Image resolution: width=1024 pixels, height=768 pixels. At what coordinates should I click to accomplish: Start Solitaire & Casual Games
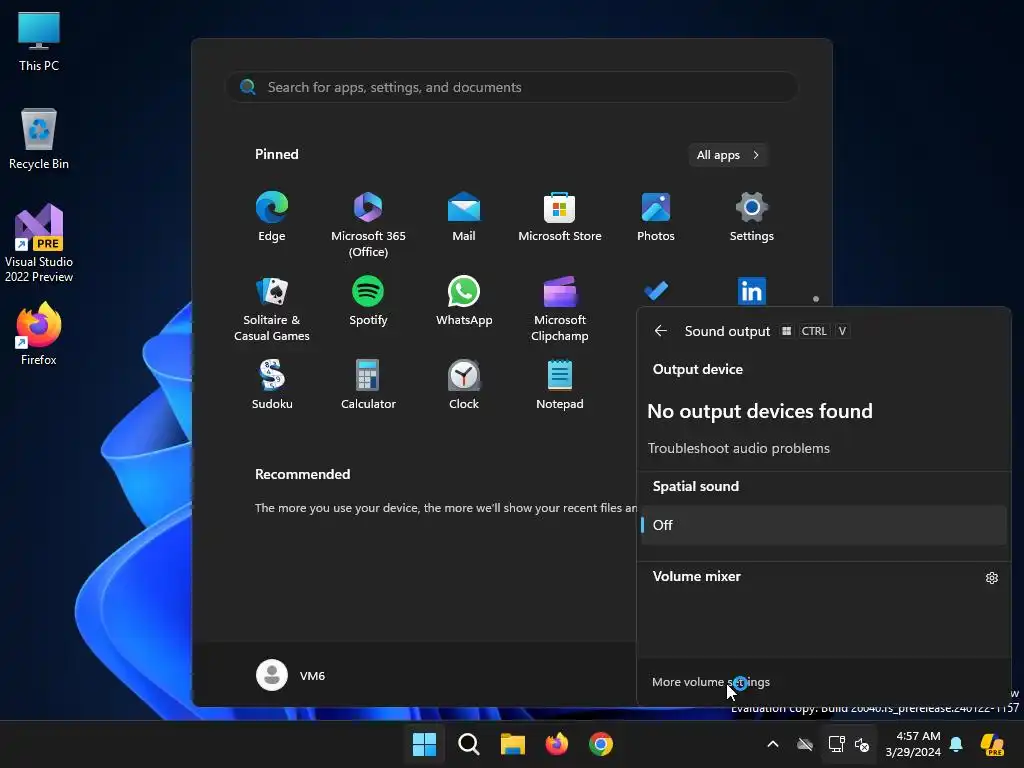pyautogui.click(x=272, y=308)
